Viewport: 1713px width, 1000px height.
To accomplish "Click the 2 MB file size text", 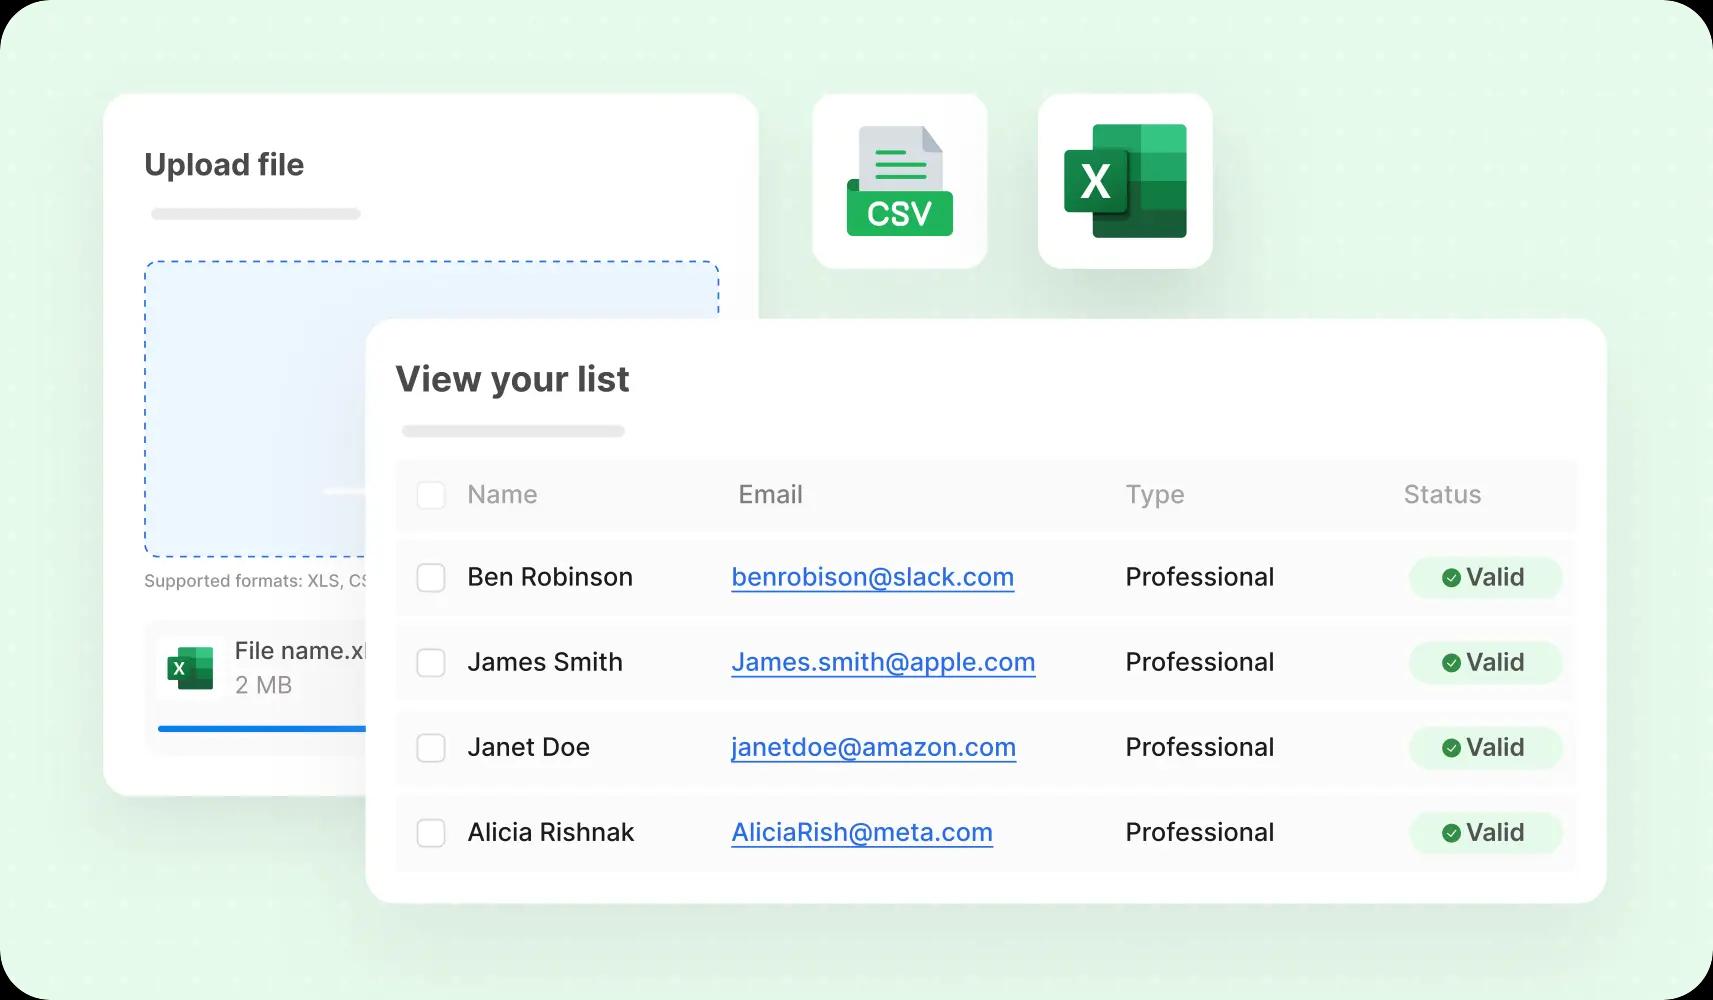I will point(263,686).
